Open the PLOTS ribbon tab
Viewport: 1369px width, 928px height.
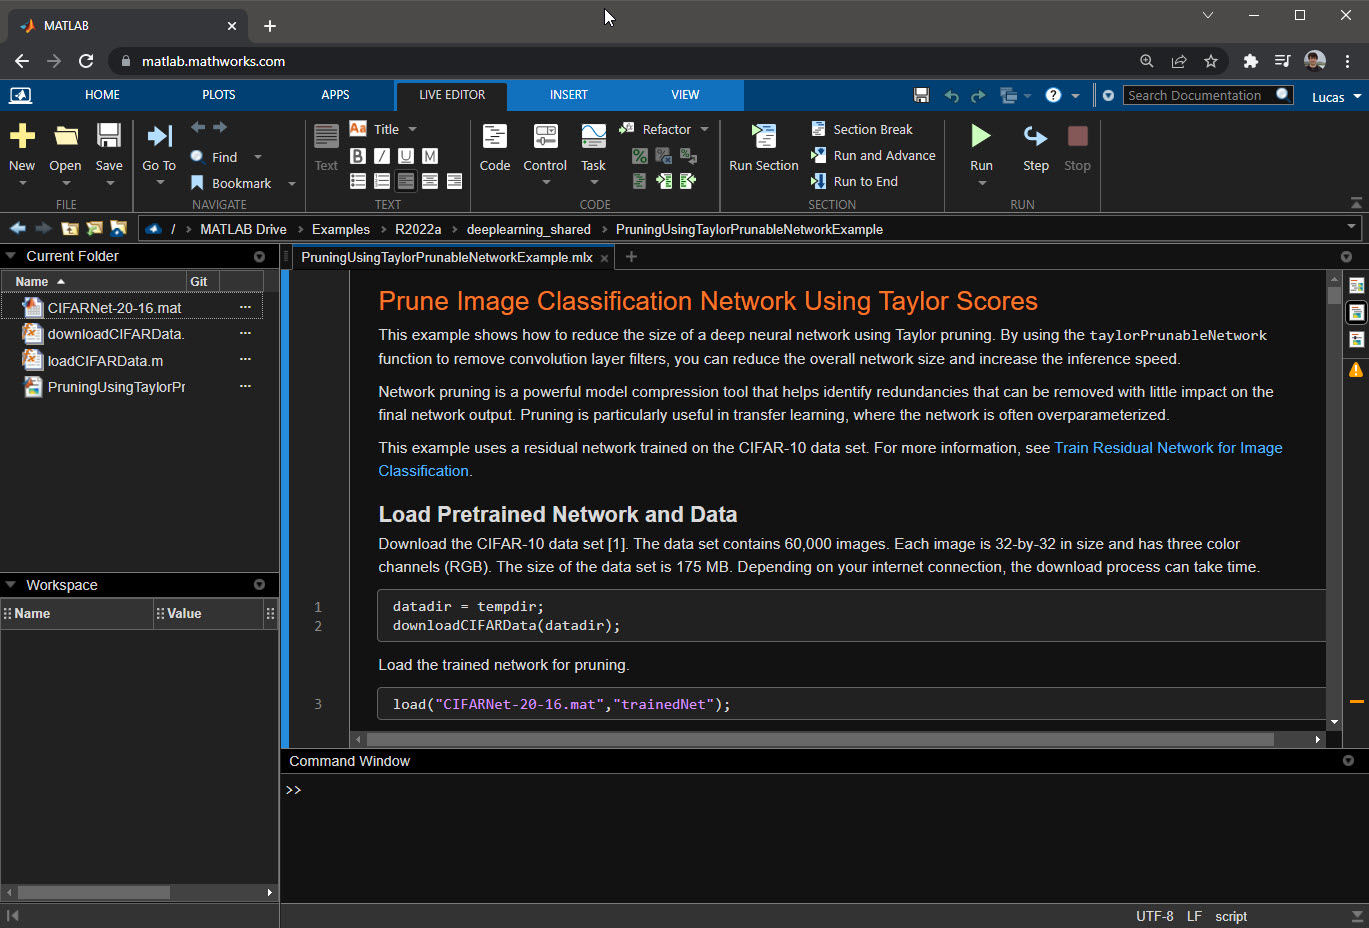[x=218, y=95]
